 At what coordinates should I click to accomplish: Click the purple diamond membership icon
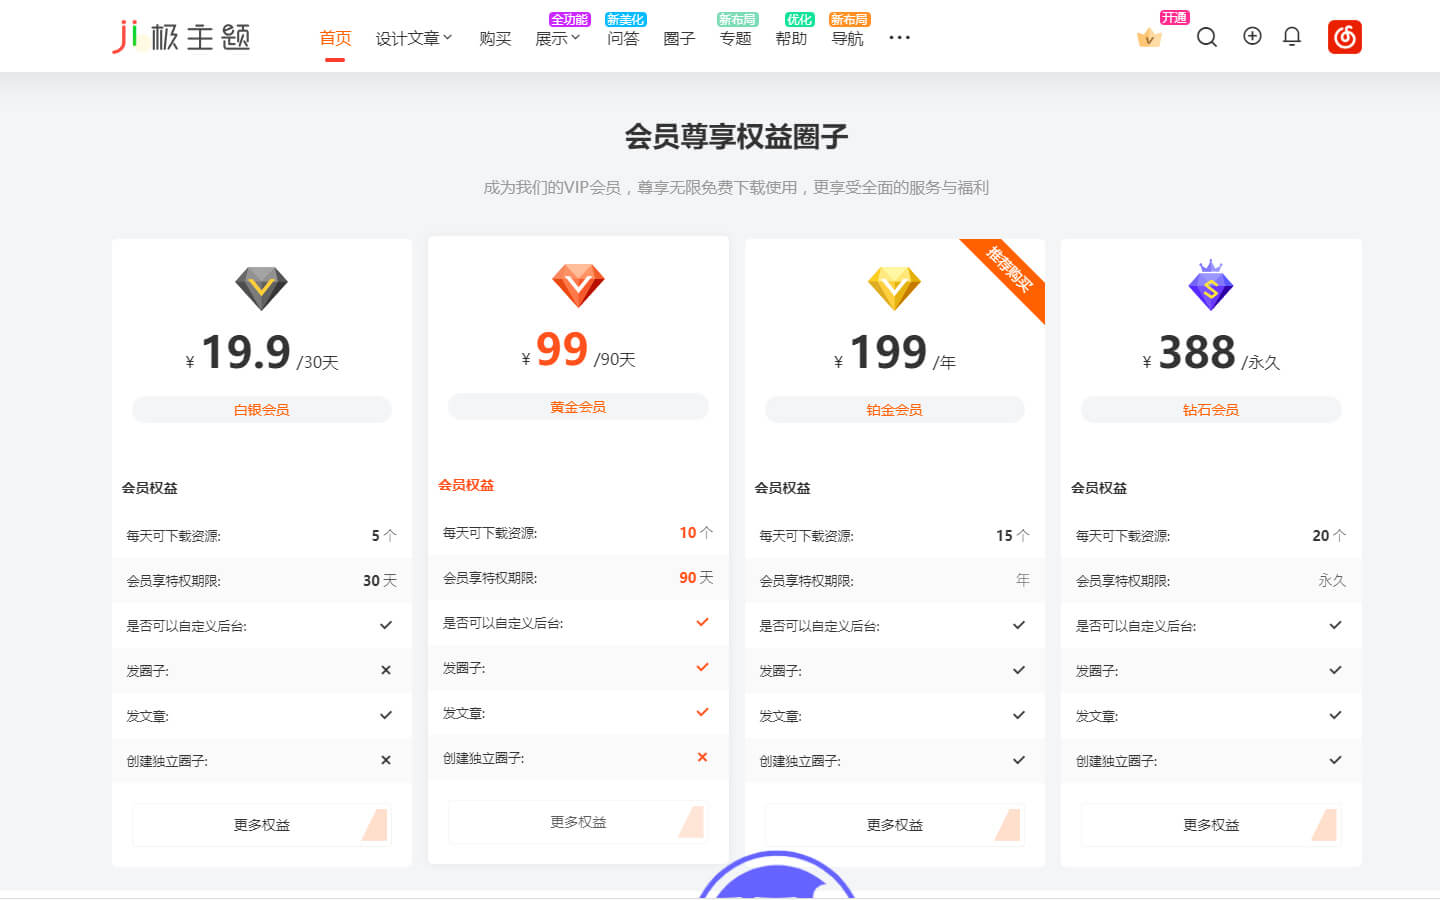point(1210,286)
